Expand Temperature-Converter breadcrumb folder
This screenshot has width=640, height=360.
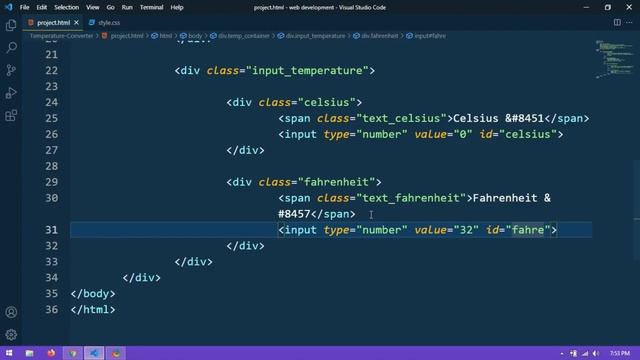62,36
